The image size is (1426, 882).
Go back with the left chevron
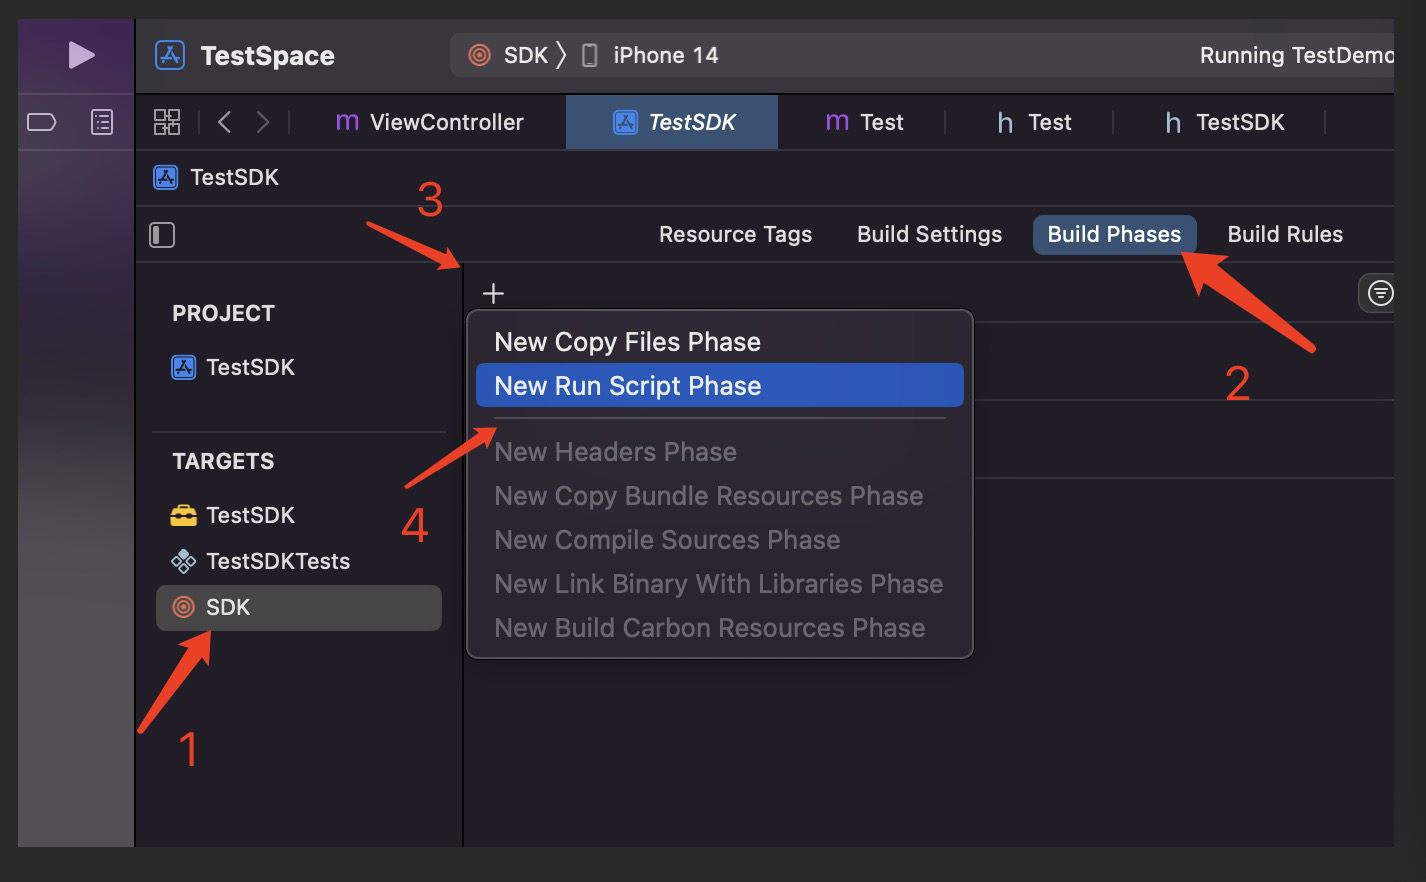click(x=225, y=122)
